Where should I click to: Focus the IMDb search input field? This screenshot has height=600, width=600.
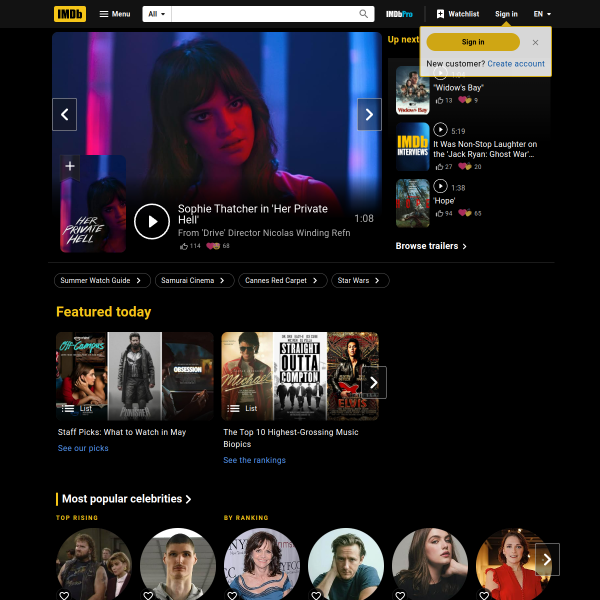(262, 14)
